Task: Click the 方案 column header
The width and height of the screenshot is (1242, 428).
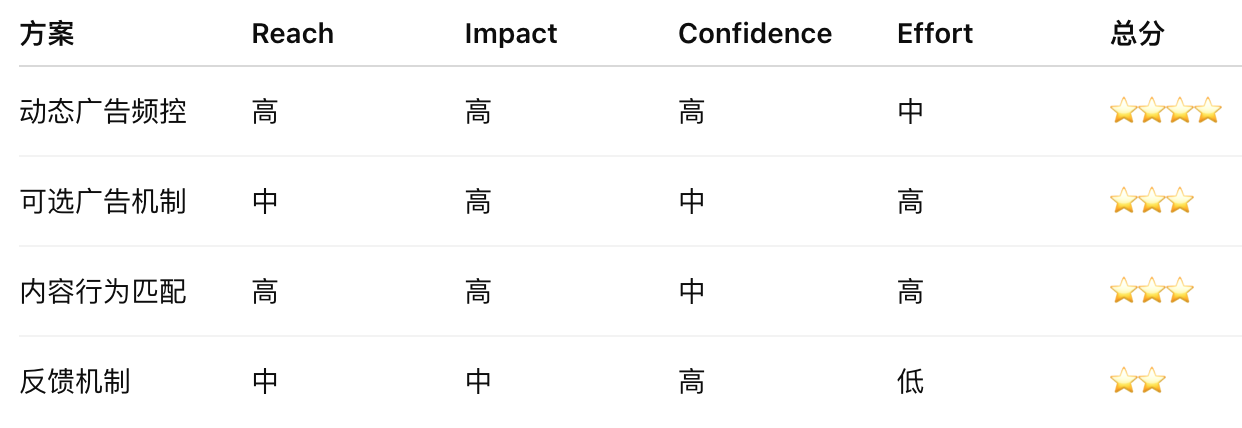Action: (x=47, y=34)
